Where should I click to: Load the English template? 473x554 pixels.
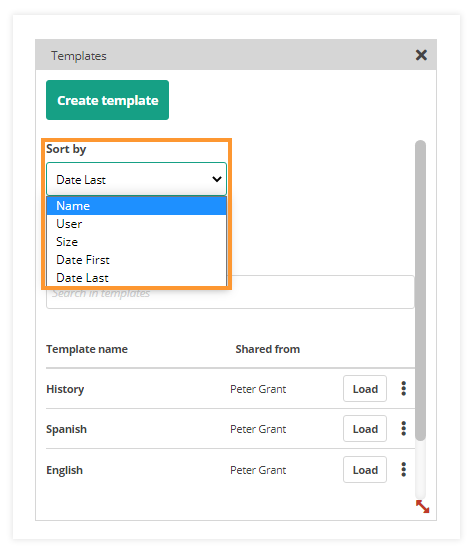click(365, 470)
